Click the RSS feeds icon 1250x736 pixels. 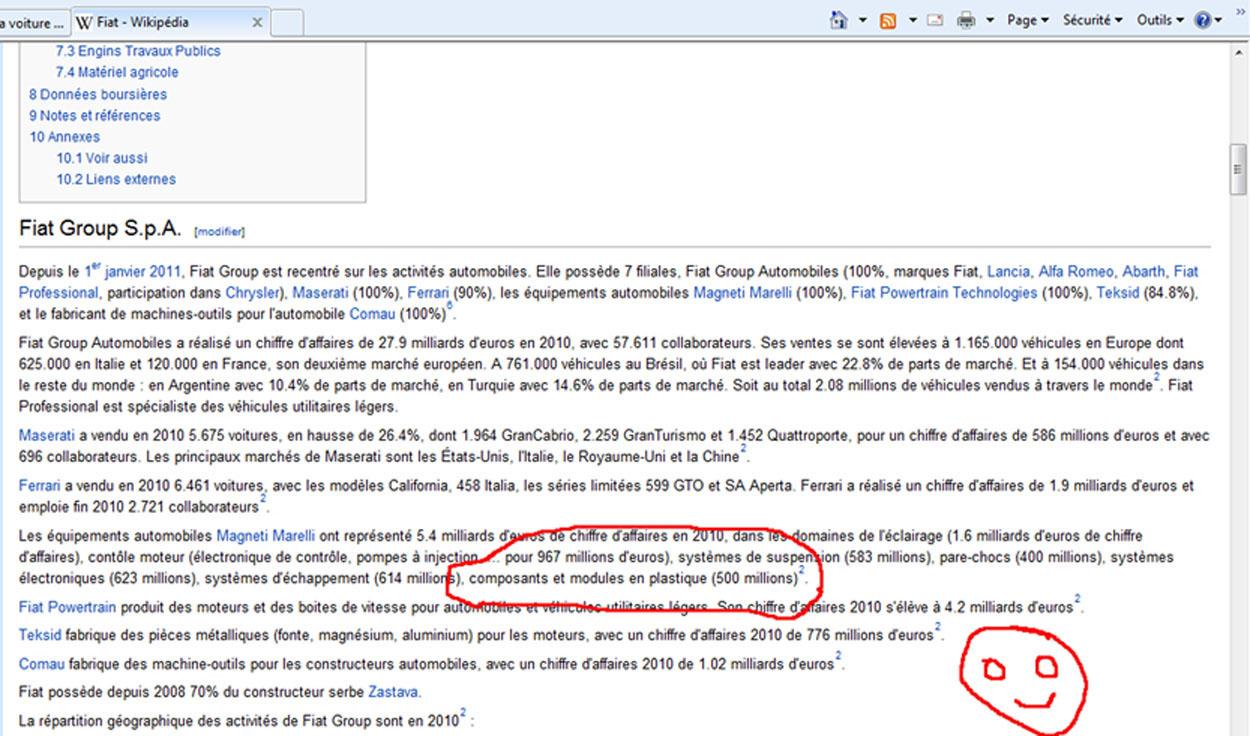[x=887, y=20]
